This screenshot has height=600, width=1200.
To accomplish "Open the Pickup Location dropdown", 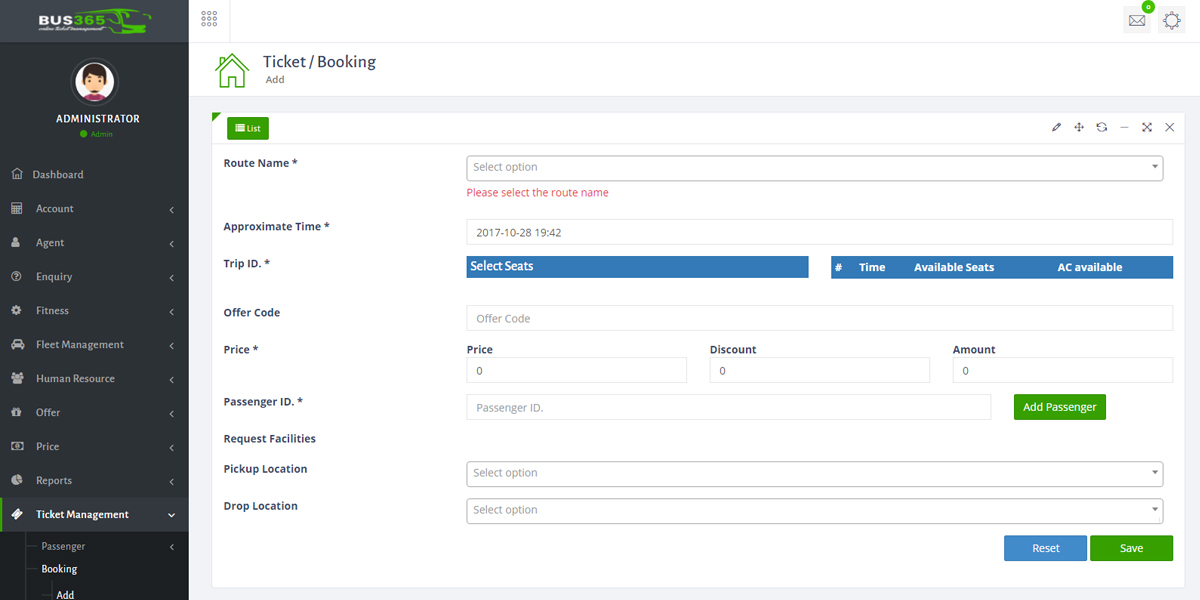I will [814, 473].
